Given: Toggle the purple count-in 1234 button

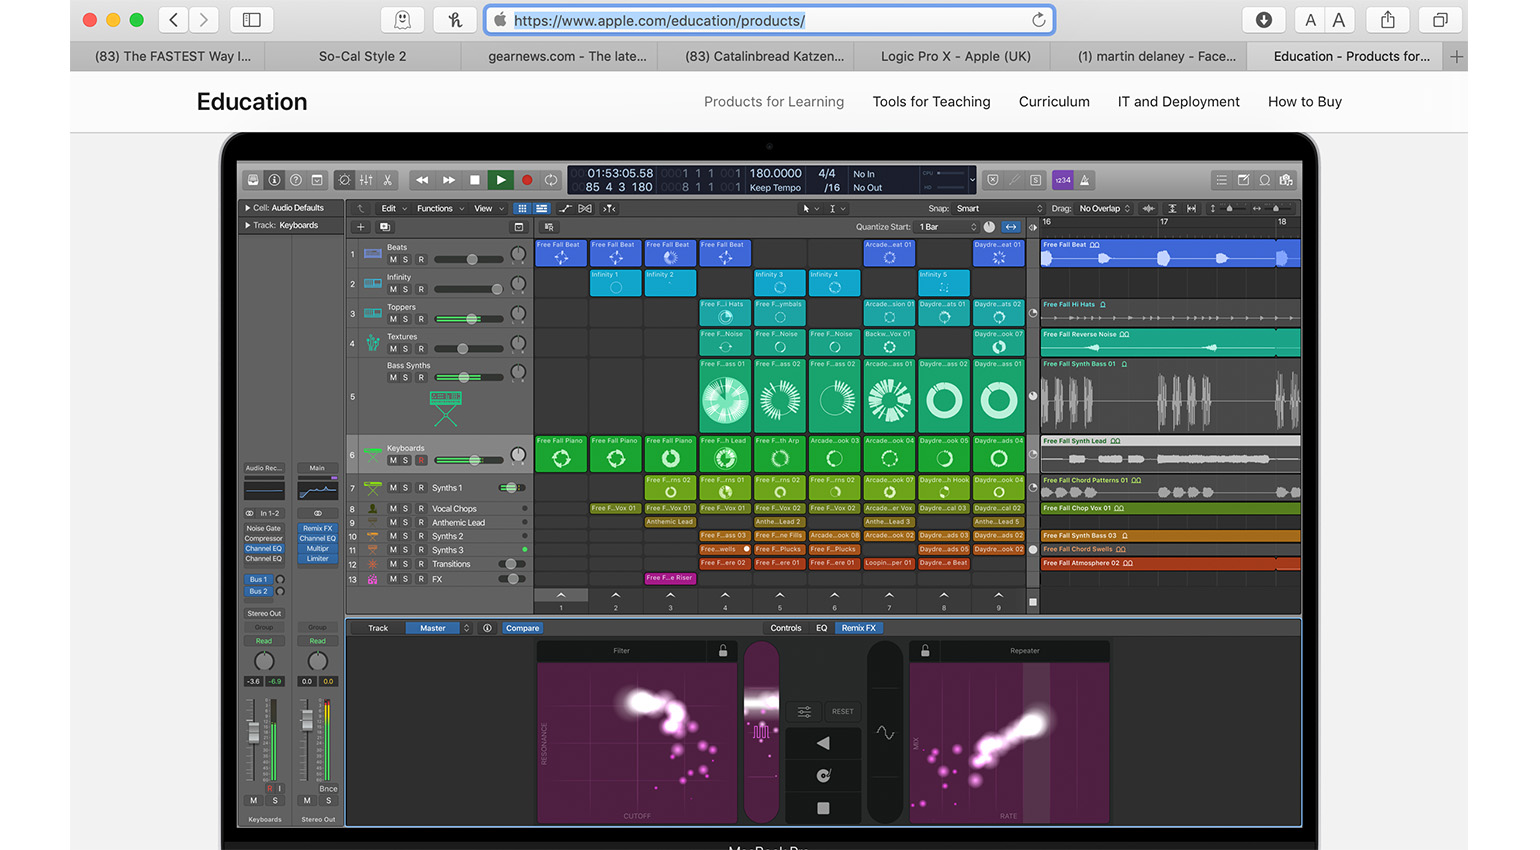Looking at the screenshot, I should 1063,180.
